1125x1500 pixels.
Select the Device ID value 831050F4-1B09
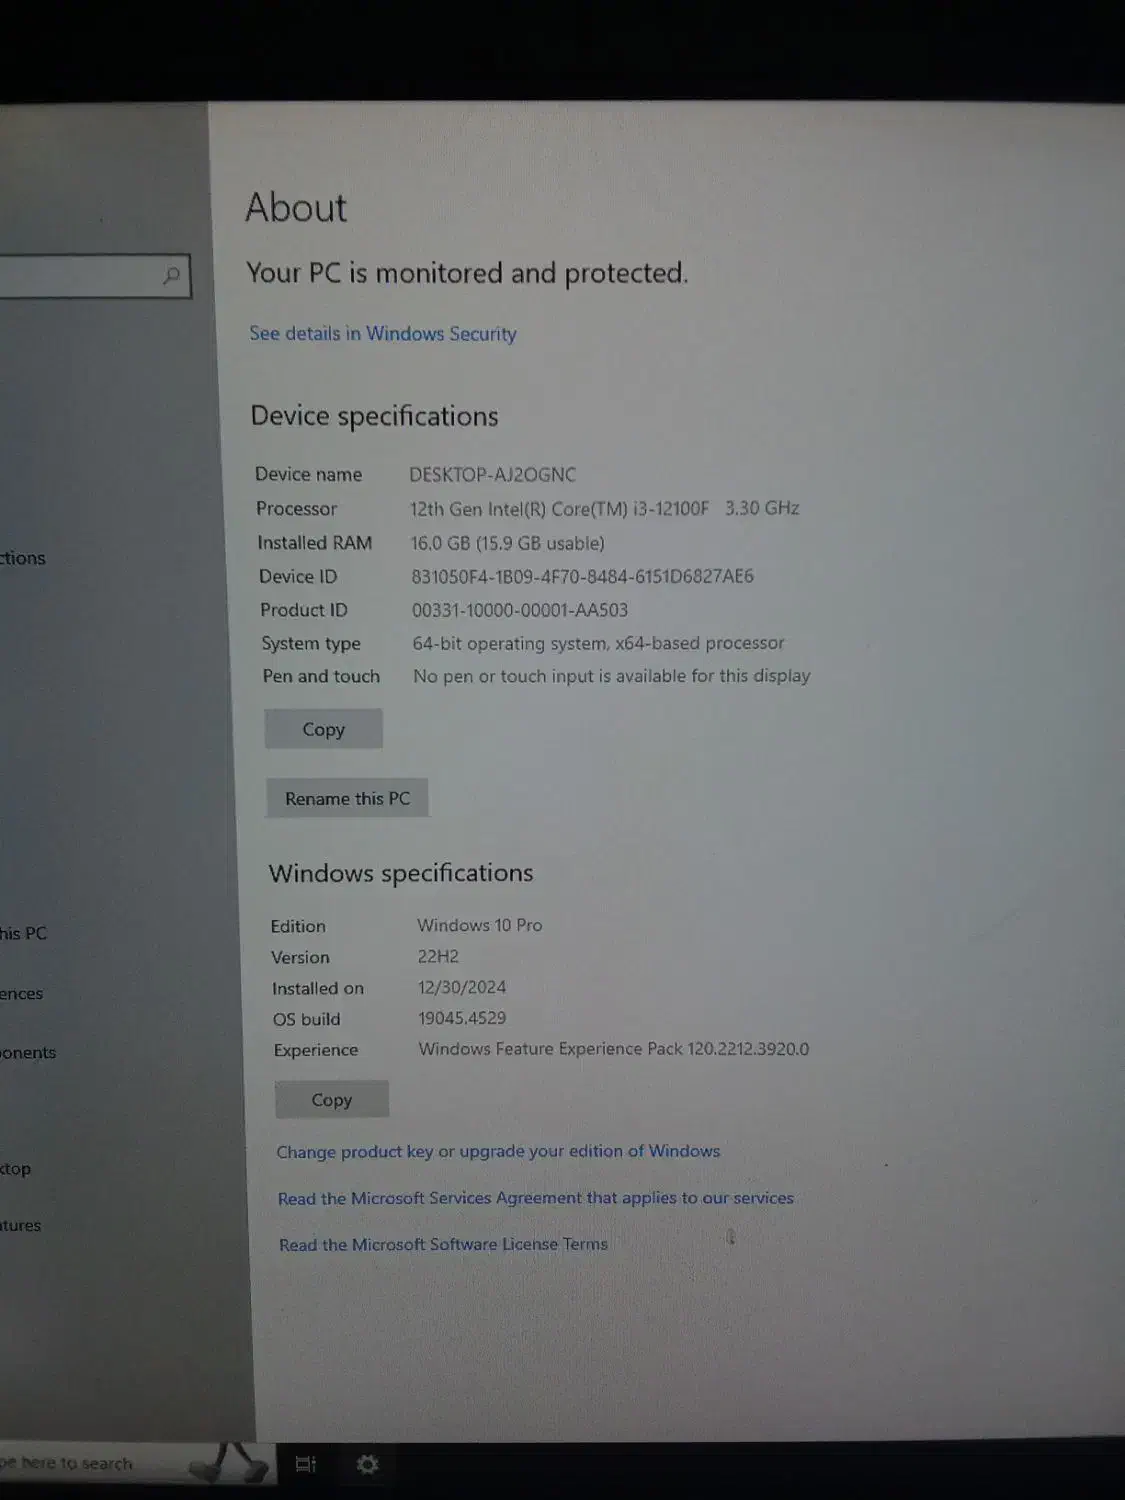pos(582,576)
